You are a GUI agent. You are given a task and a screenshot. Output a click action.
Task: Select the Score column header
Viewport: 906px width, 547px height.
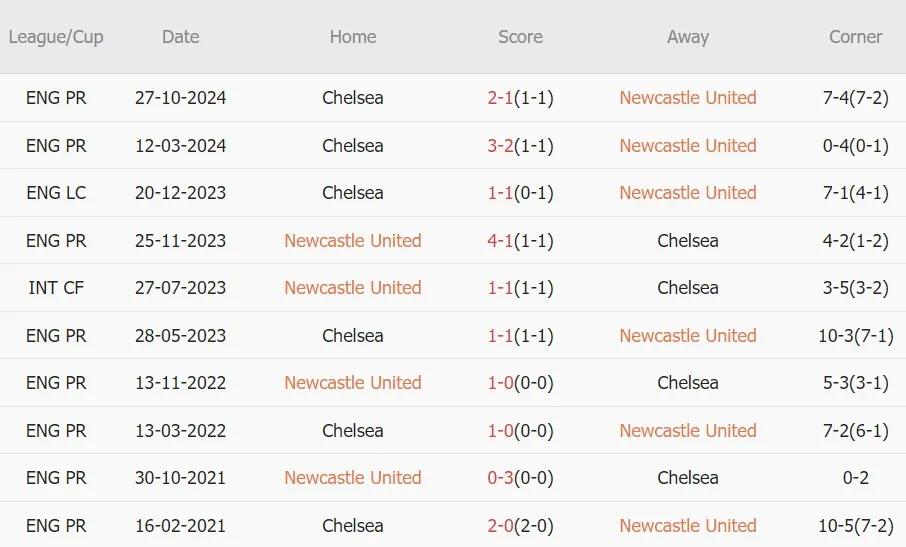[520, 37]
